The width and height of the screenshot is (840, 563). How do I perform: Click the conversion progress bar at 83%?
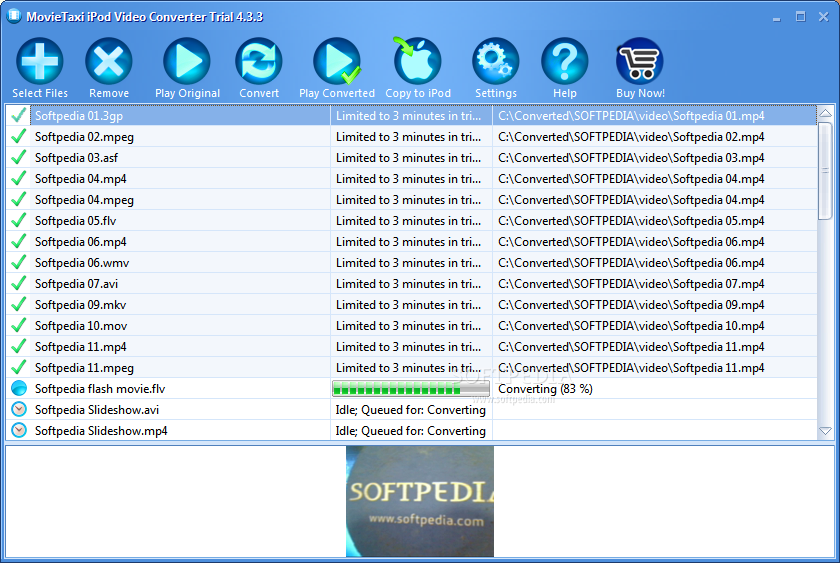[410, 389]
